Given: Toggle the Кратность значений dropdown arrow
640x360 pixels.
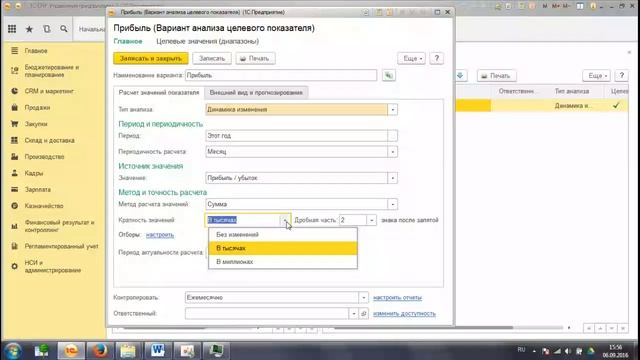Looking at the screenshot, I should tap(284, 220).
